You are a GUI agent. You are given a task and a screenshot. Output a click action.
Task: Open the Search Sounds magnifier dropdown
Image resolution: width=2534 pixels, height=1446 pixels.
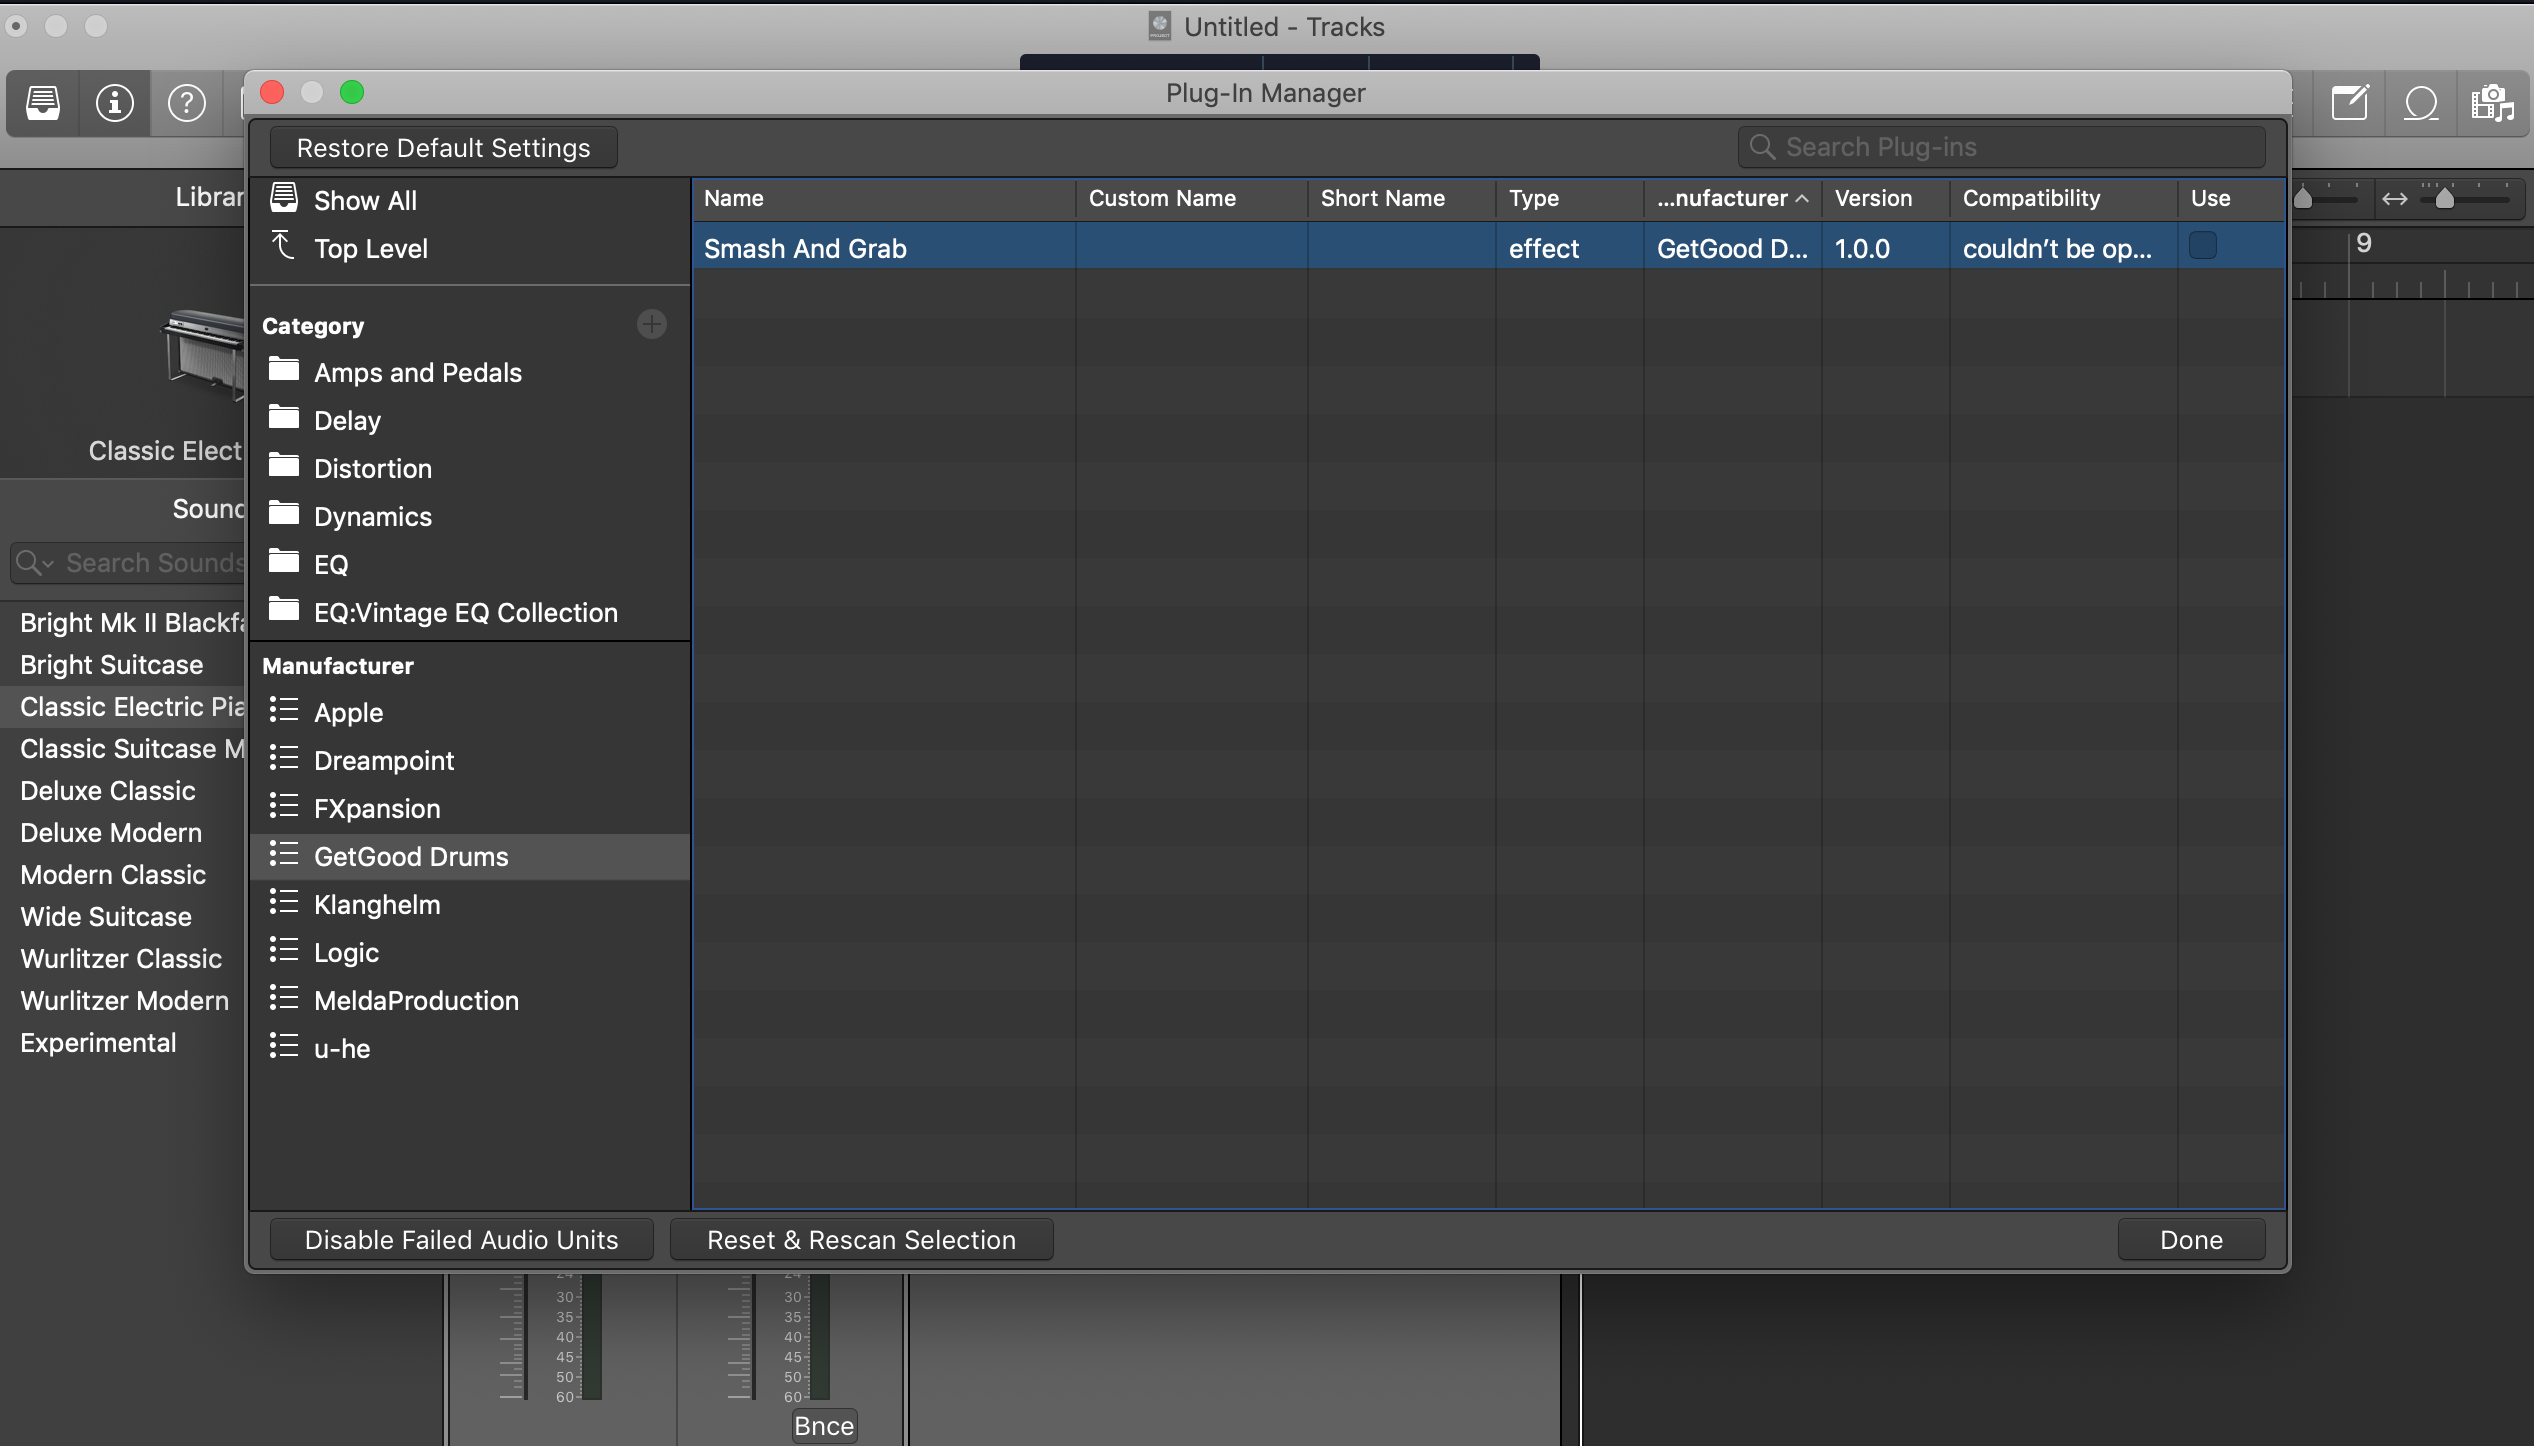click(x=34, y=563)
